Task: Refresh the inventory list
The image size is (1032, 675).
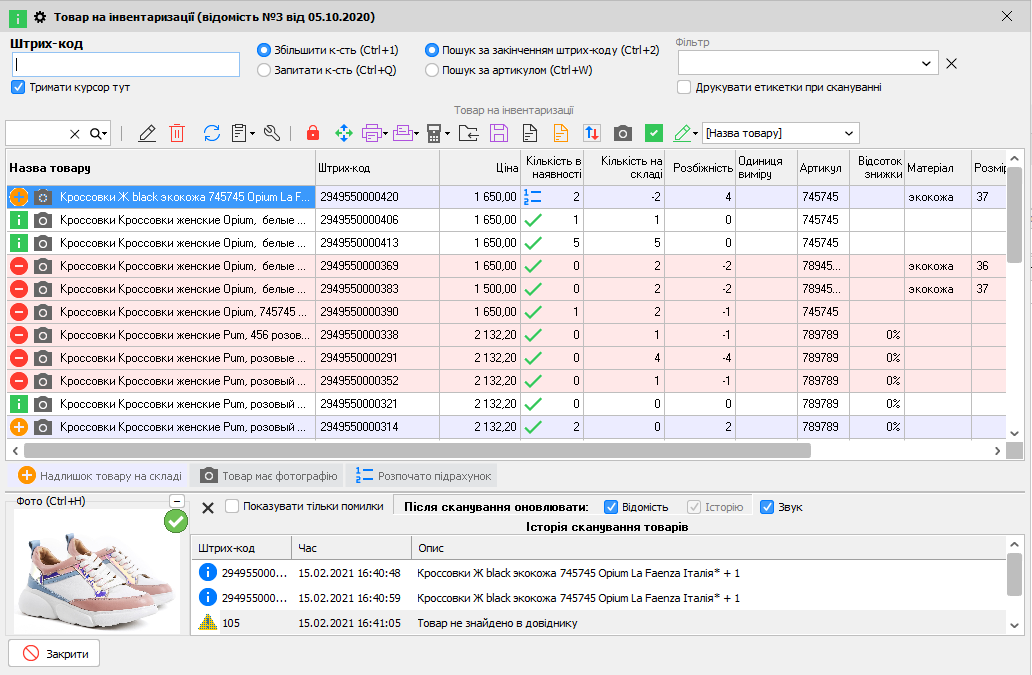Action: (211, 132)
